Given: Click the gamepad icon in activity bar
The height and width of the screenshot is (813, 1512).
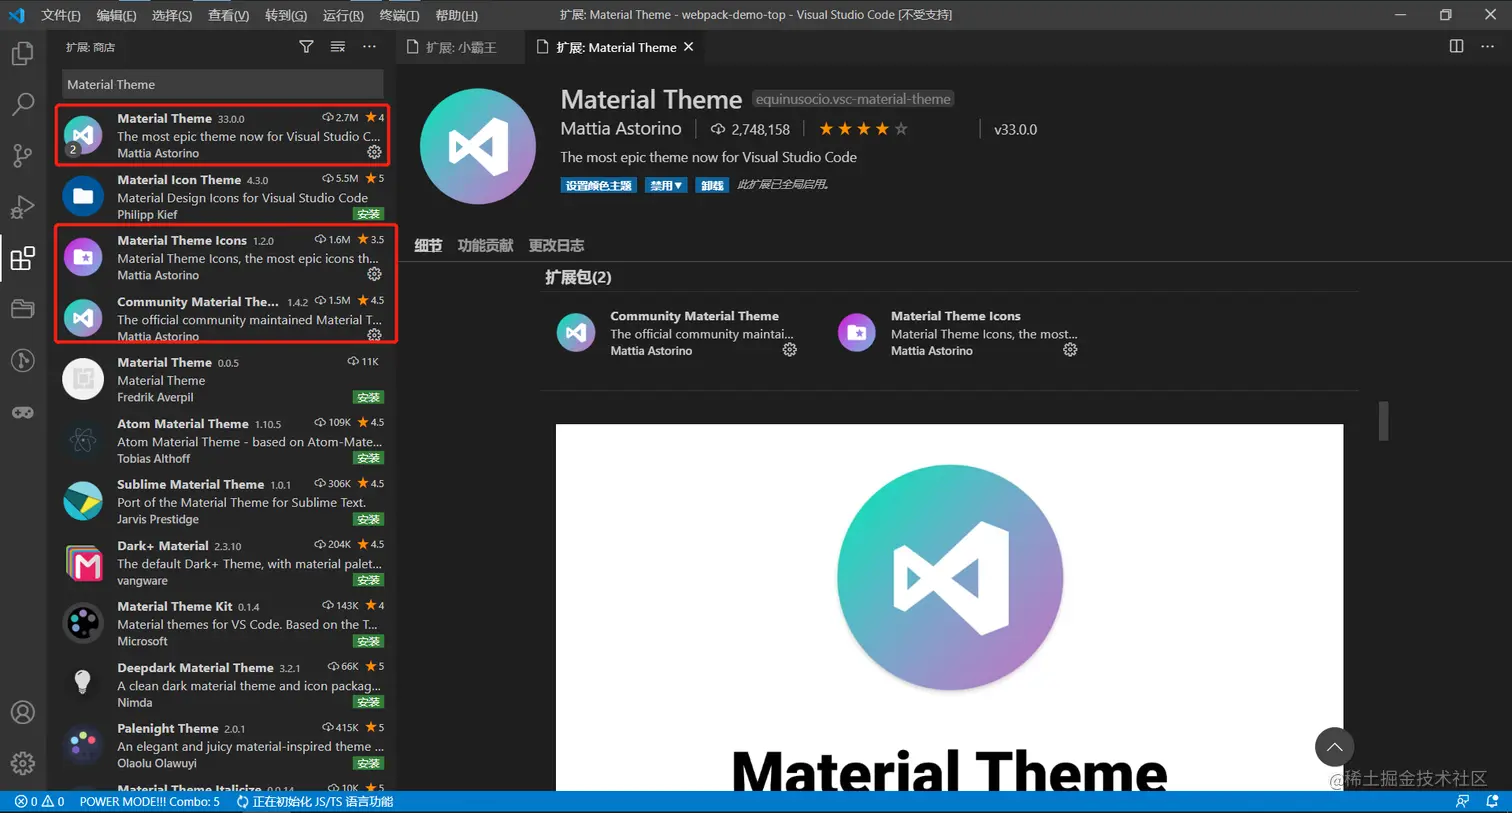Looking at the screenshot, I should pyautogui.click(x=22, y=412).
